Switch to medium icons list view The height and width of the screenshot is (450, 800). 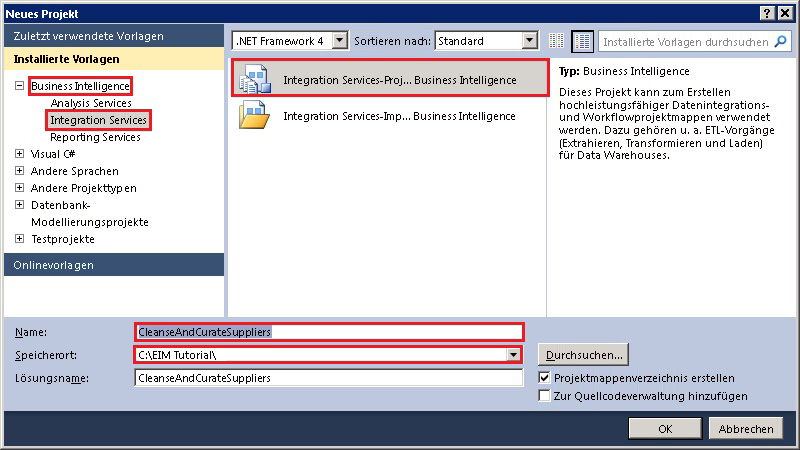pos(582,41)
